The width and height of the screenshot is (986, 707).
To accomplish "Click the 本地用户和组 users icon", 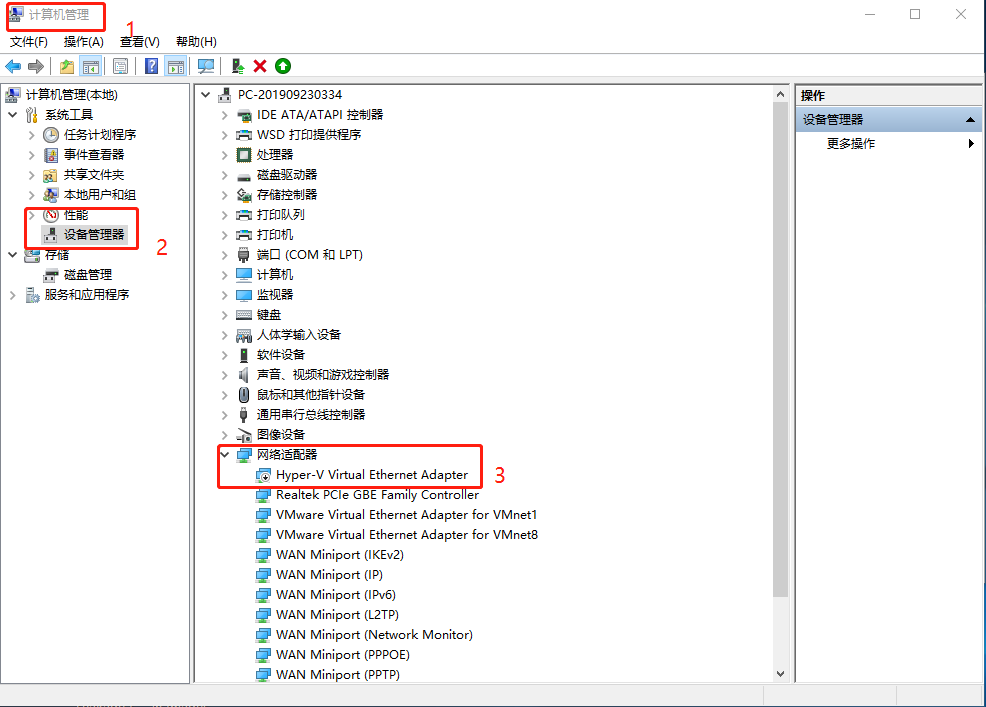I will pyautogui.click(x=51, y=195).
